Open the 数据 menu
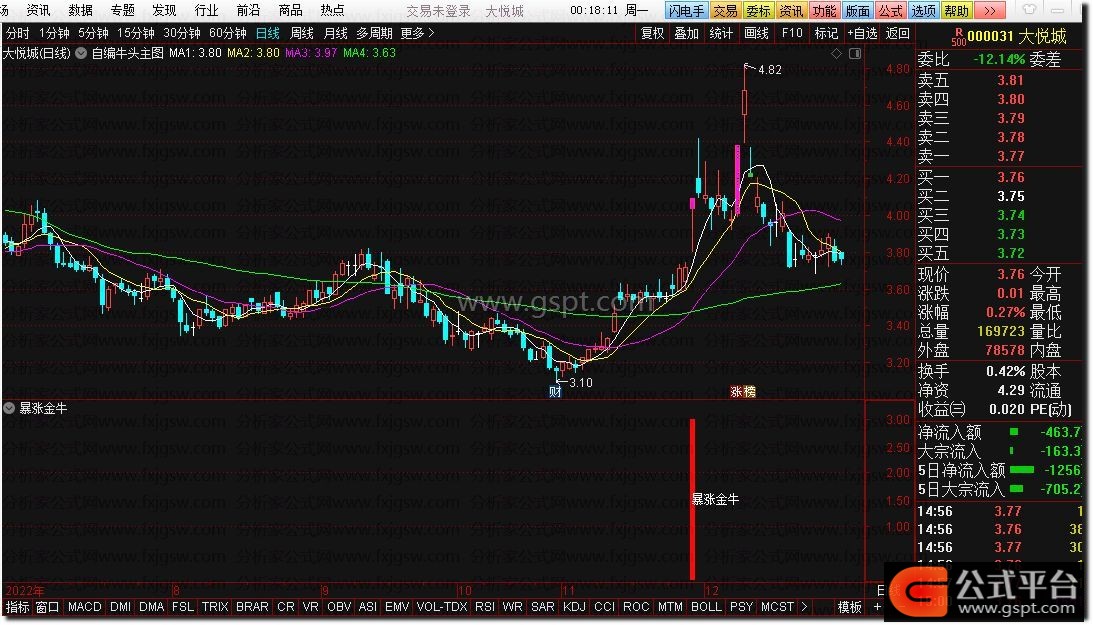1094x625 pixels. click(81, 10)
